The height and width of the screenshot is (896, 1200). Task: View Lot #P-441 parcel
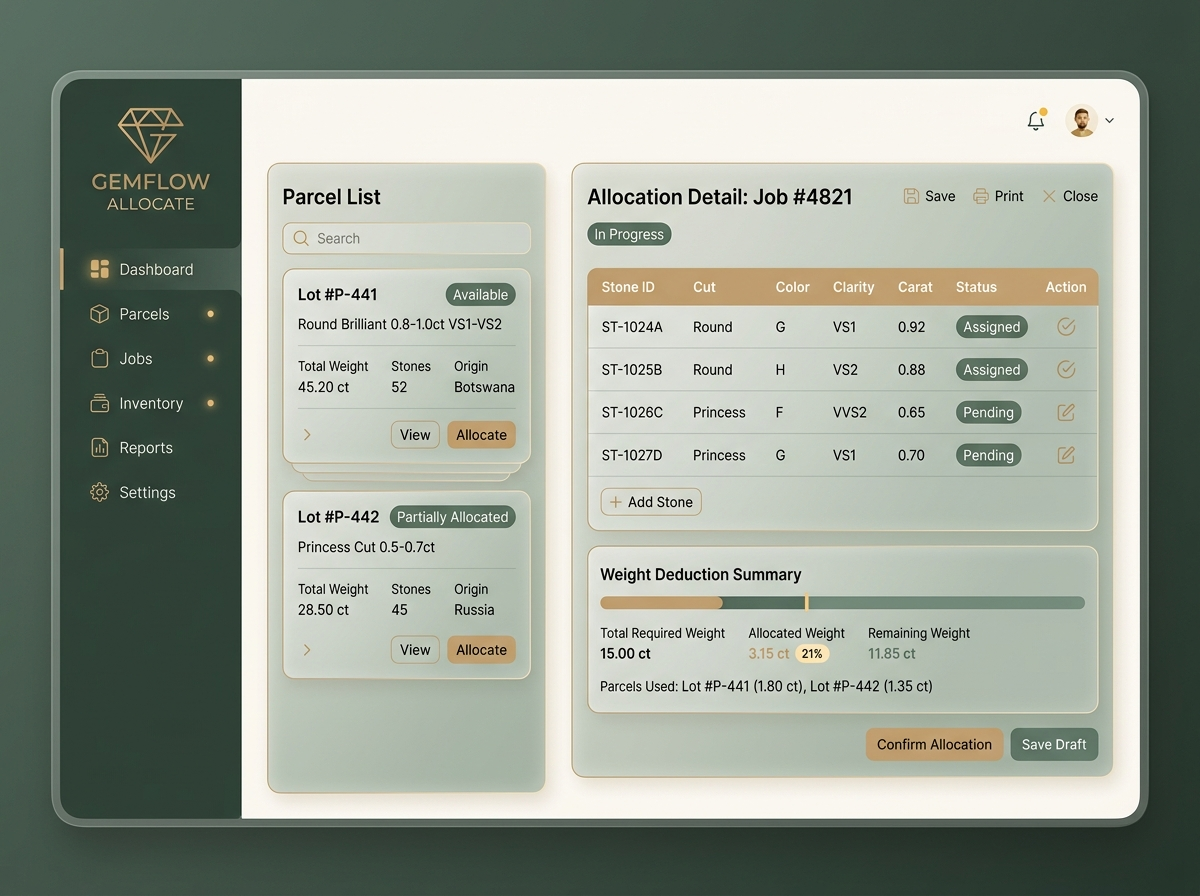pyautogui.click(x=415, y=435)
